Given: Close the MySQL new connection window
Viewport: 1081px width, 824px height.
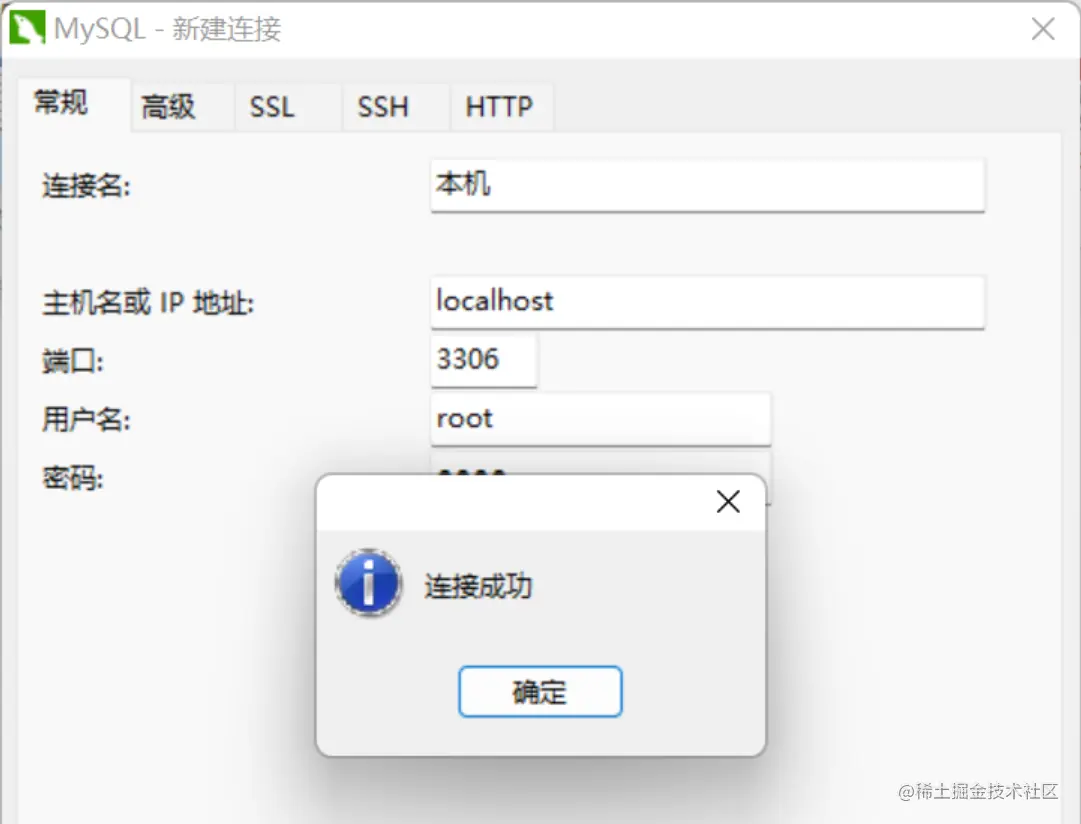Looking at the screenshot, I should point(1043,29).
